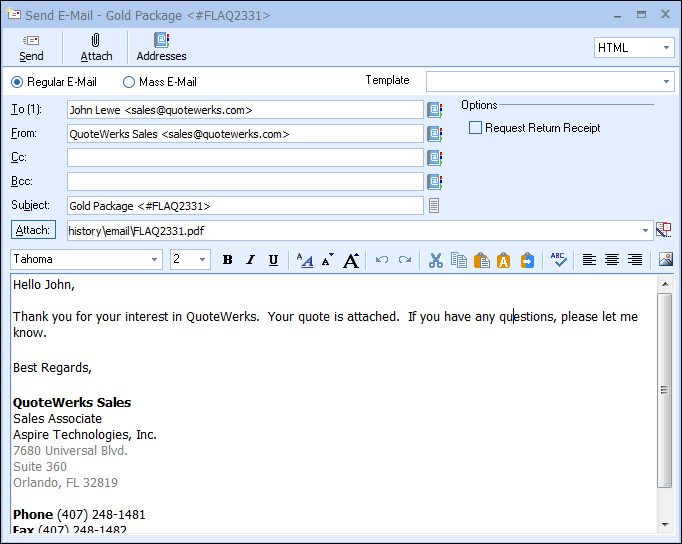682x544 pixels.
Task: Select the Mass E-Mail option
Action: coord(129,82)
